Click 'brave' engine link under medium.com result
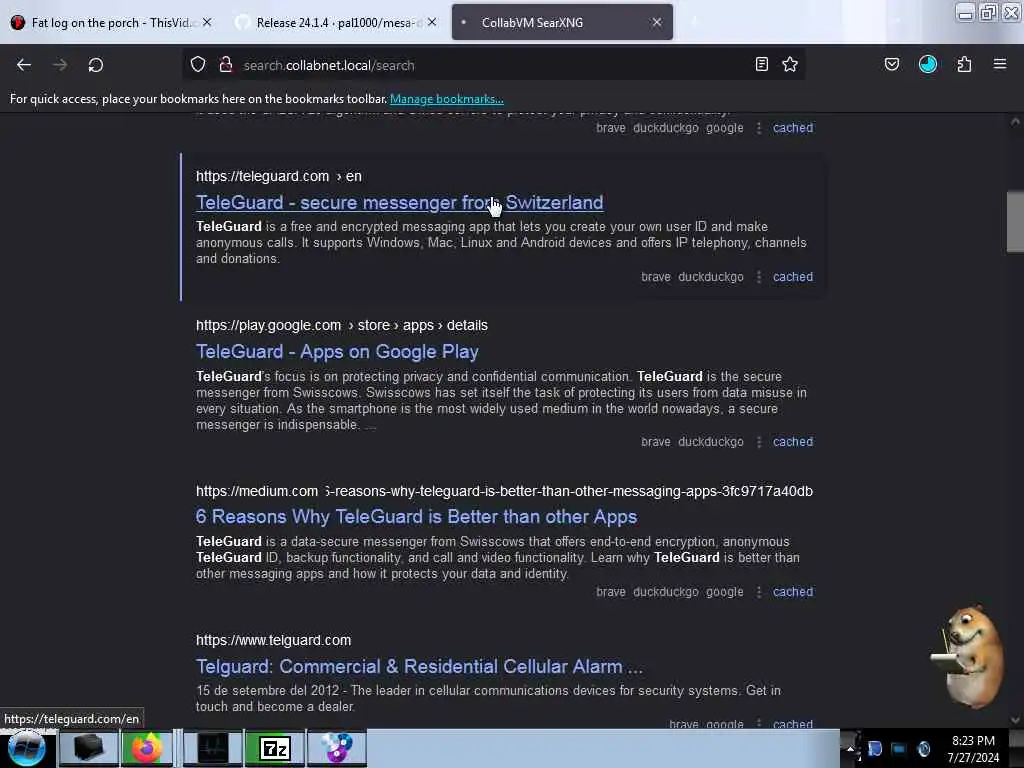This screenshot has width=1024, height=768. click(611, 592)
